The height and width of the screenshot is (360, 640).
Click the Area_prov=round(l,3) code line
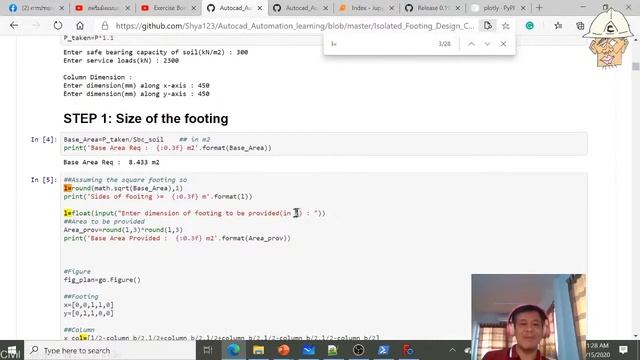pyautogui.click(x=123, y=230)
